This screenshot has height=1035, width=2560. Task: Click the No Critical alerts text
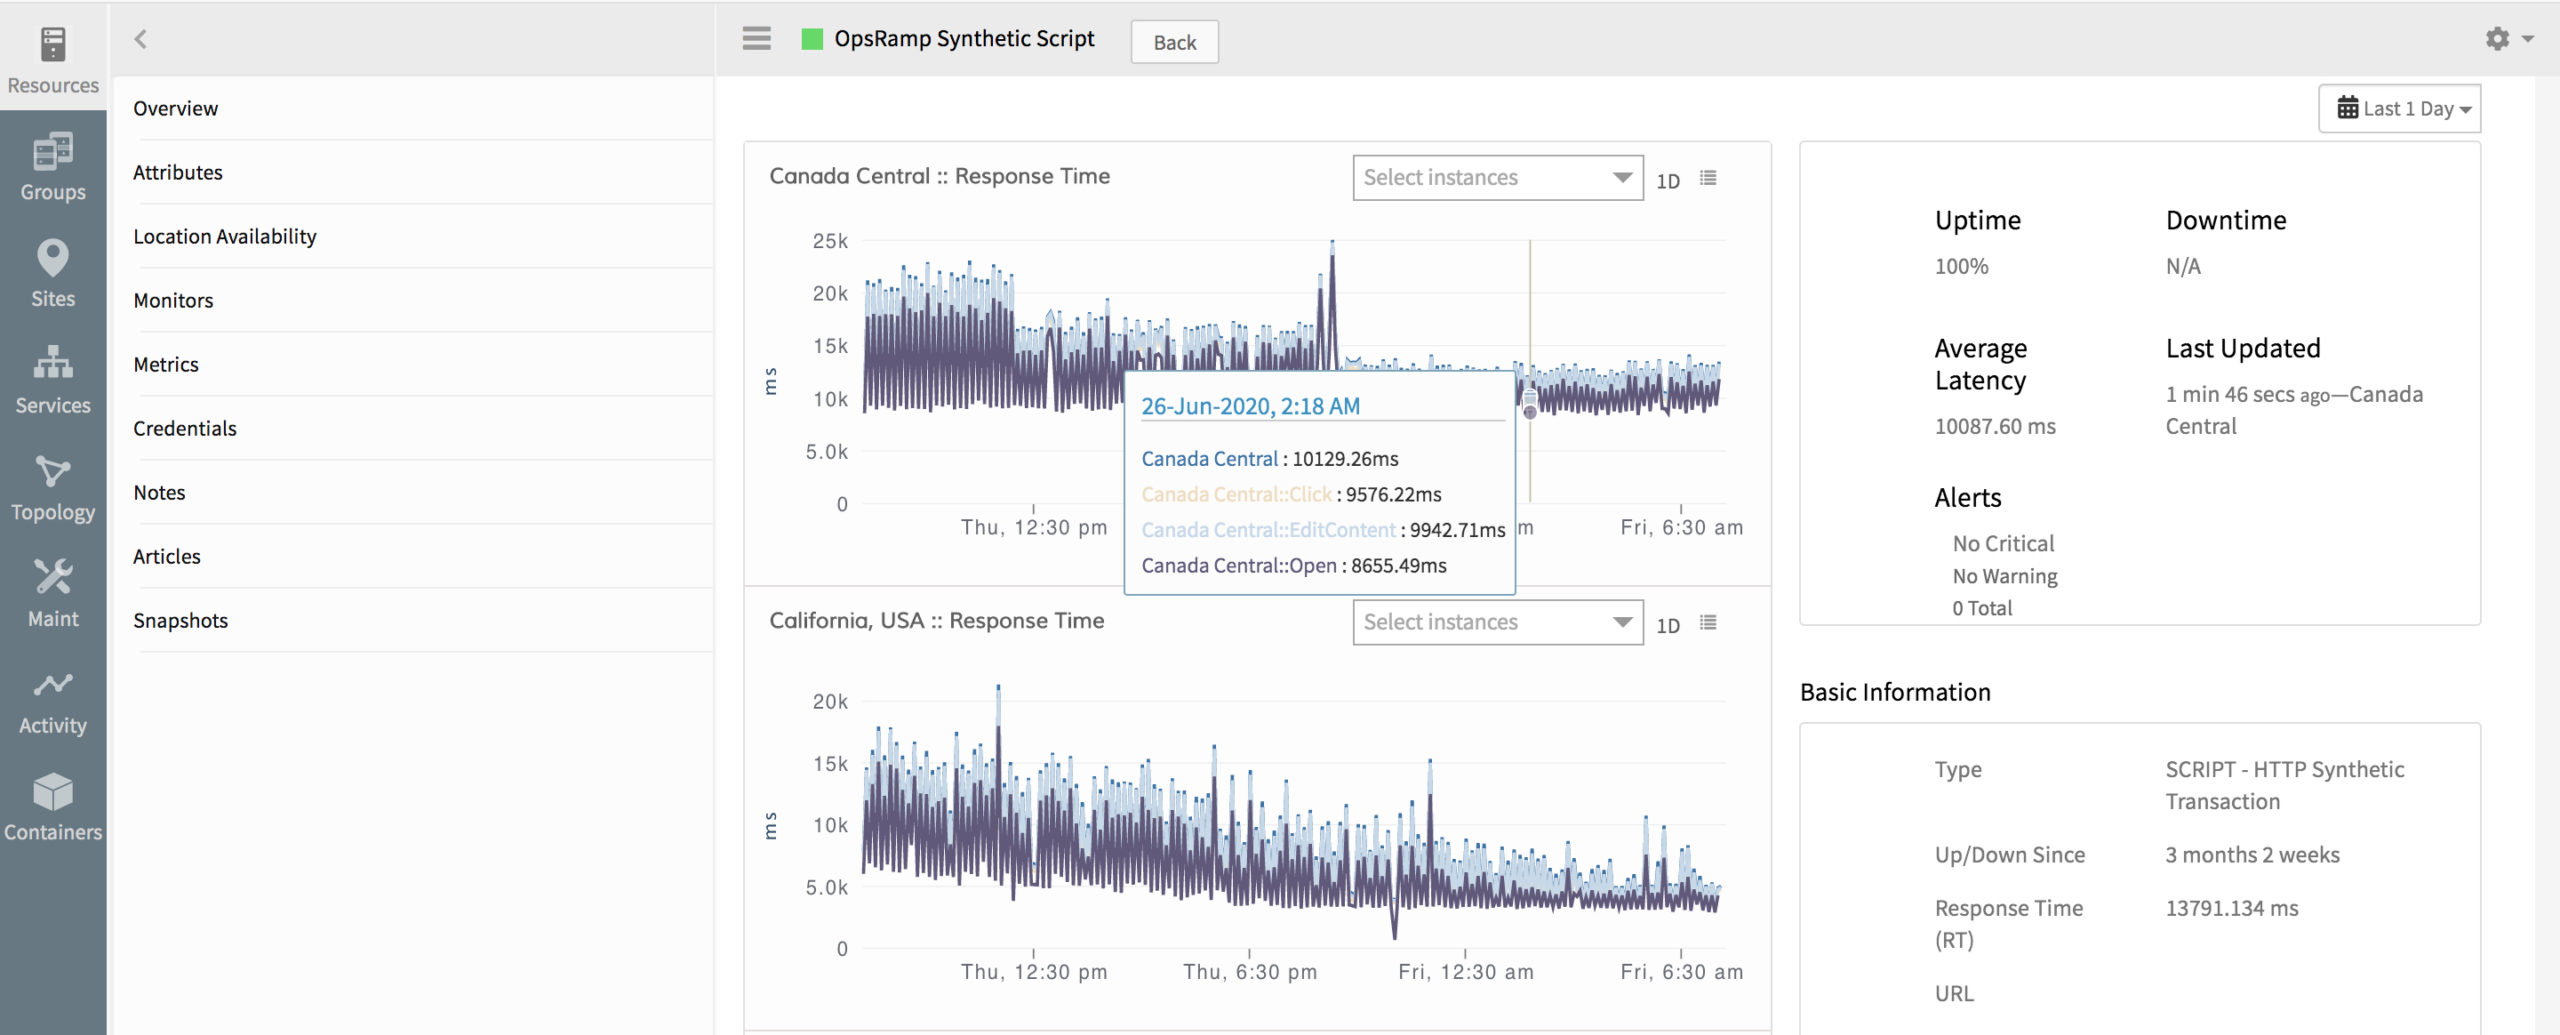[x=2003, y=543]
